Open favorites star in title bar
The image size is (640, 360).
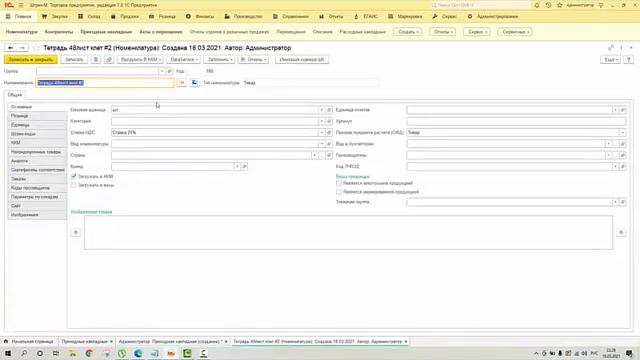point(560,5)
